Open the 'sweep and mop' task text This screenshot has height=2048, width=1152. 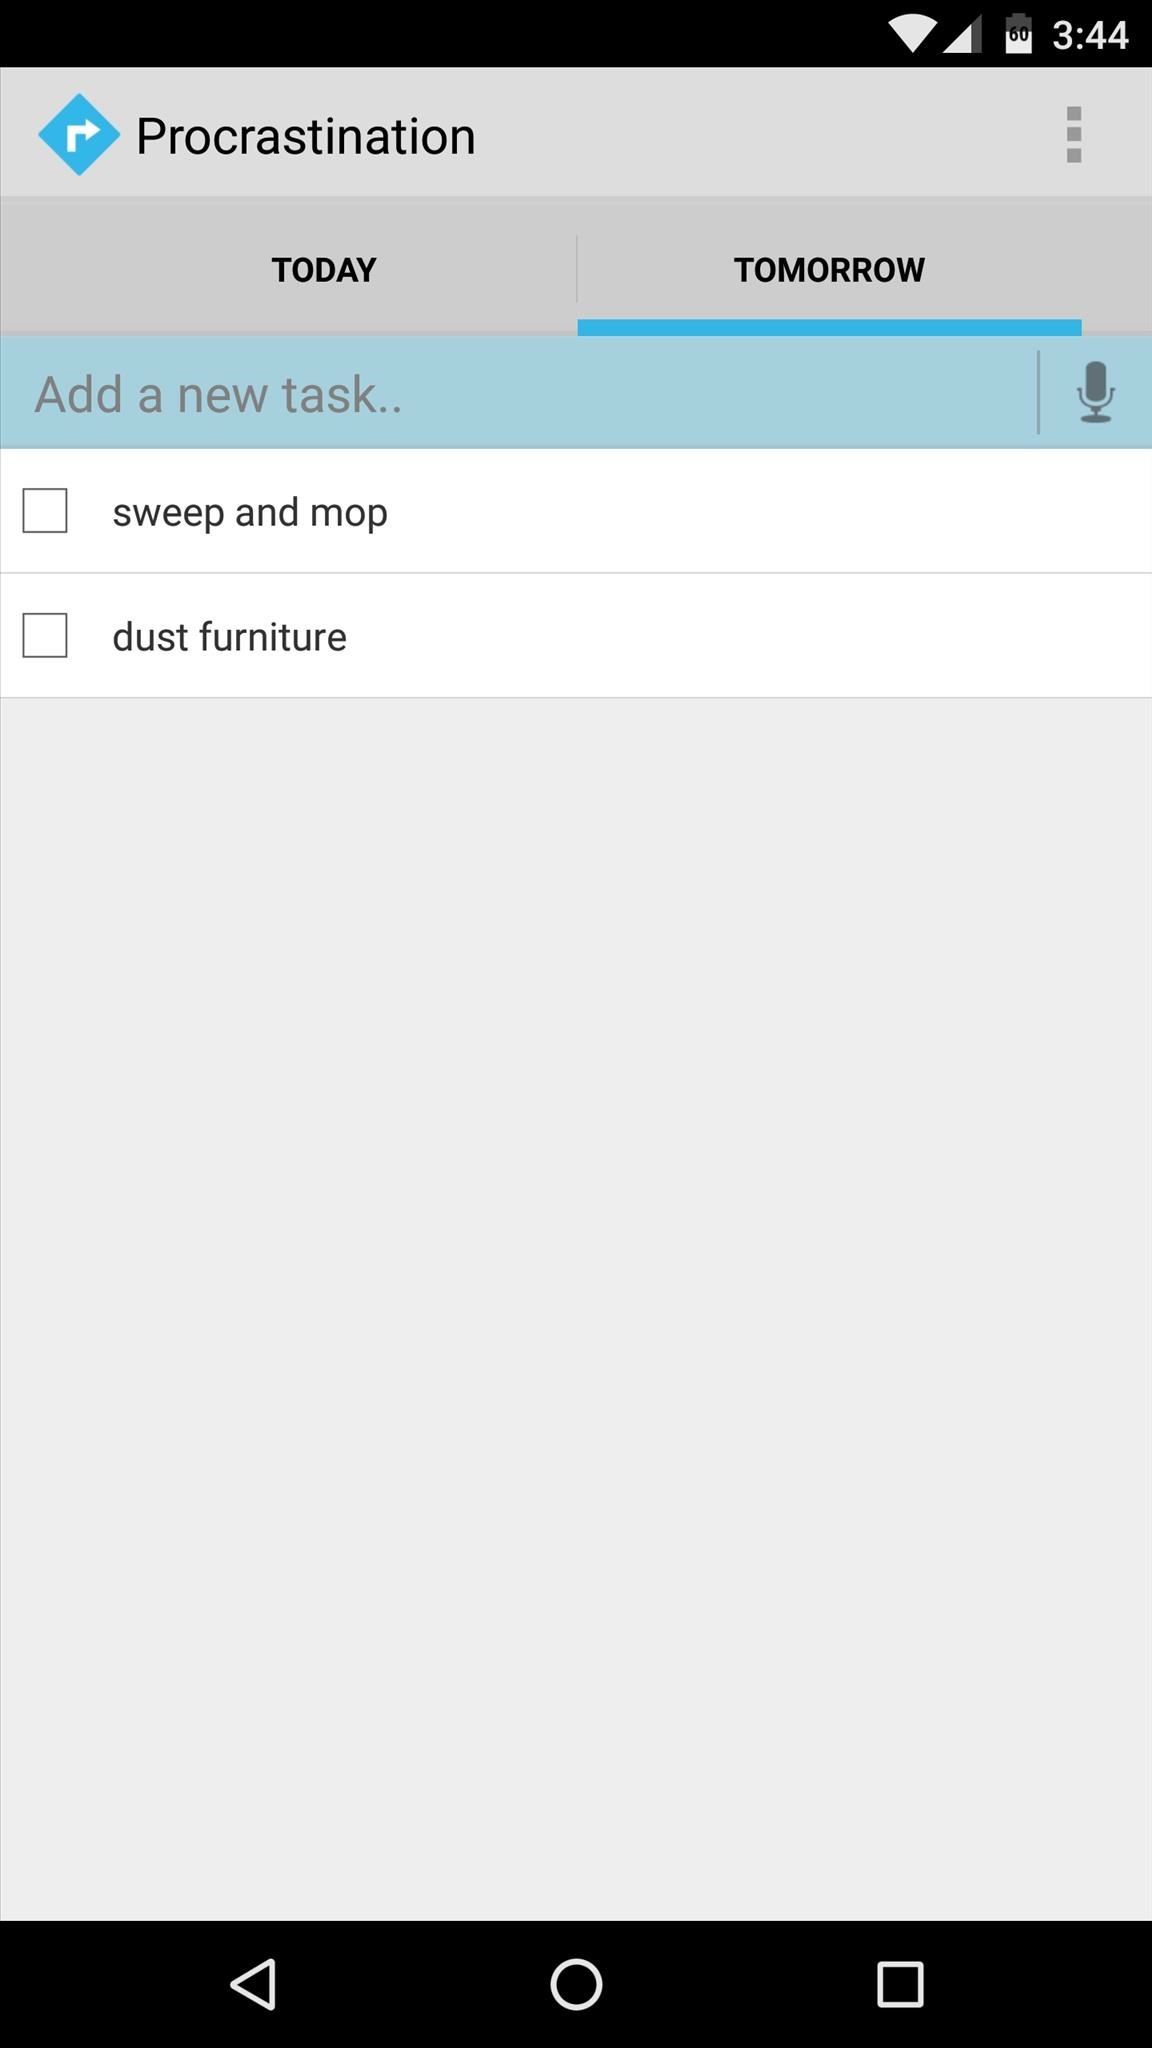point(250,512)
